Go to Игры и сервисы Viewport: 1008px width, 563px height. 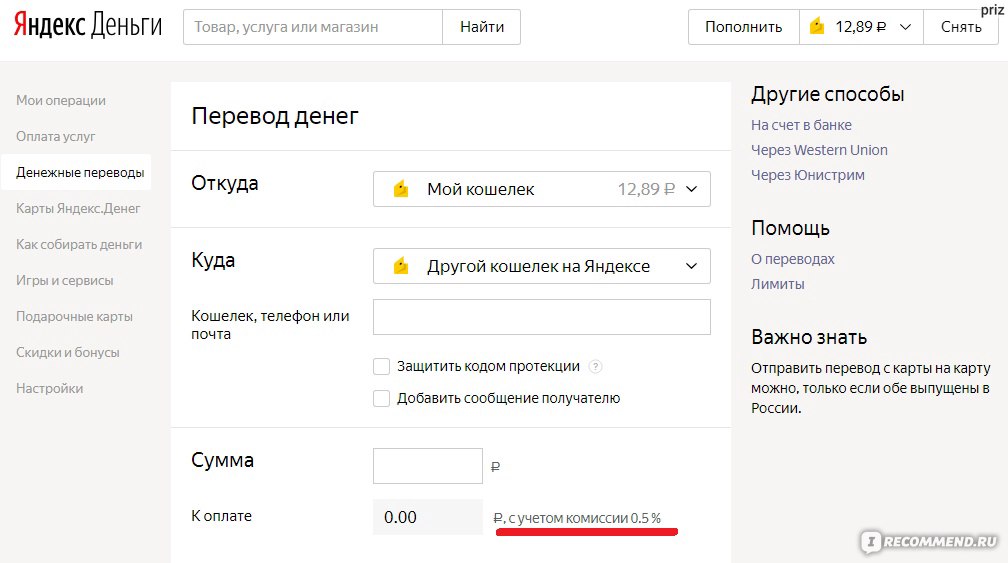pos(64,280)
